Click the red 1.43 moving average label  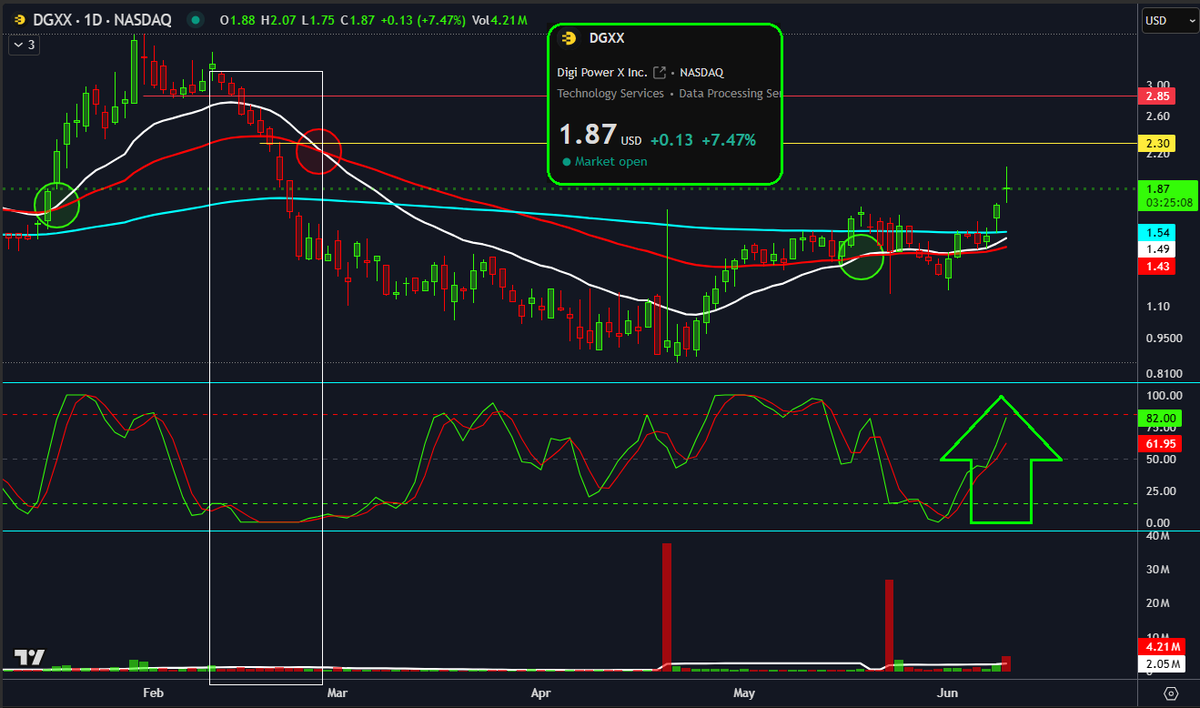1158,266
